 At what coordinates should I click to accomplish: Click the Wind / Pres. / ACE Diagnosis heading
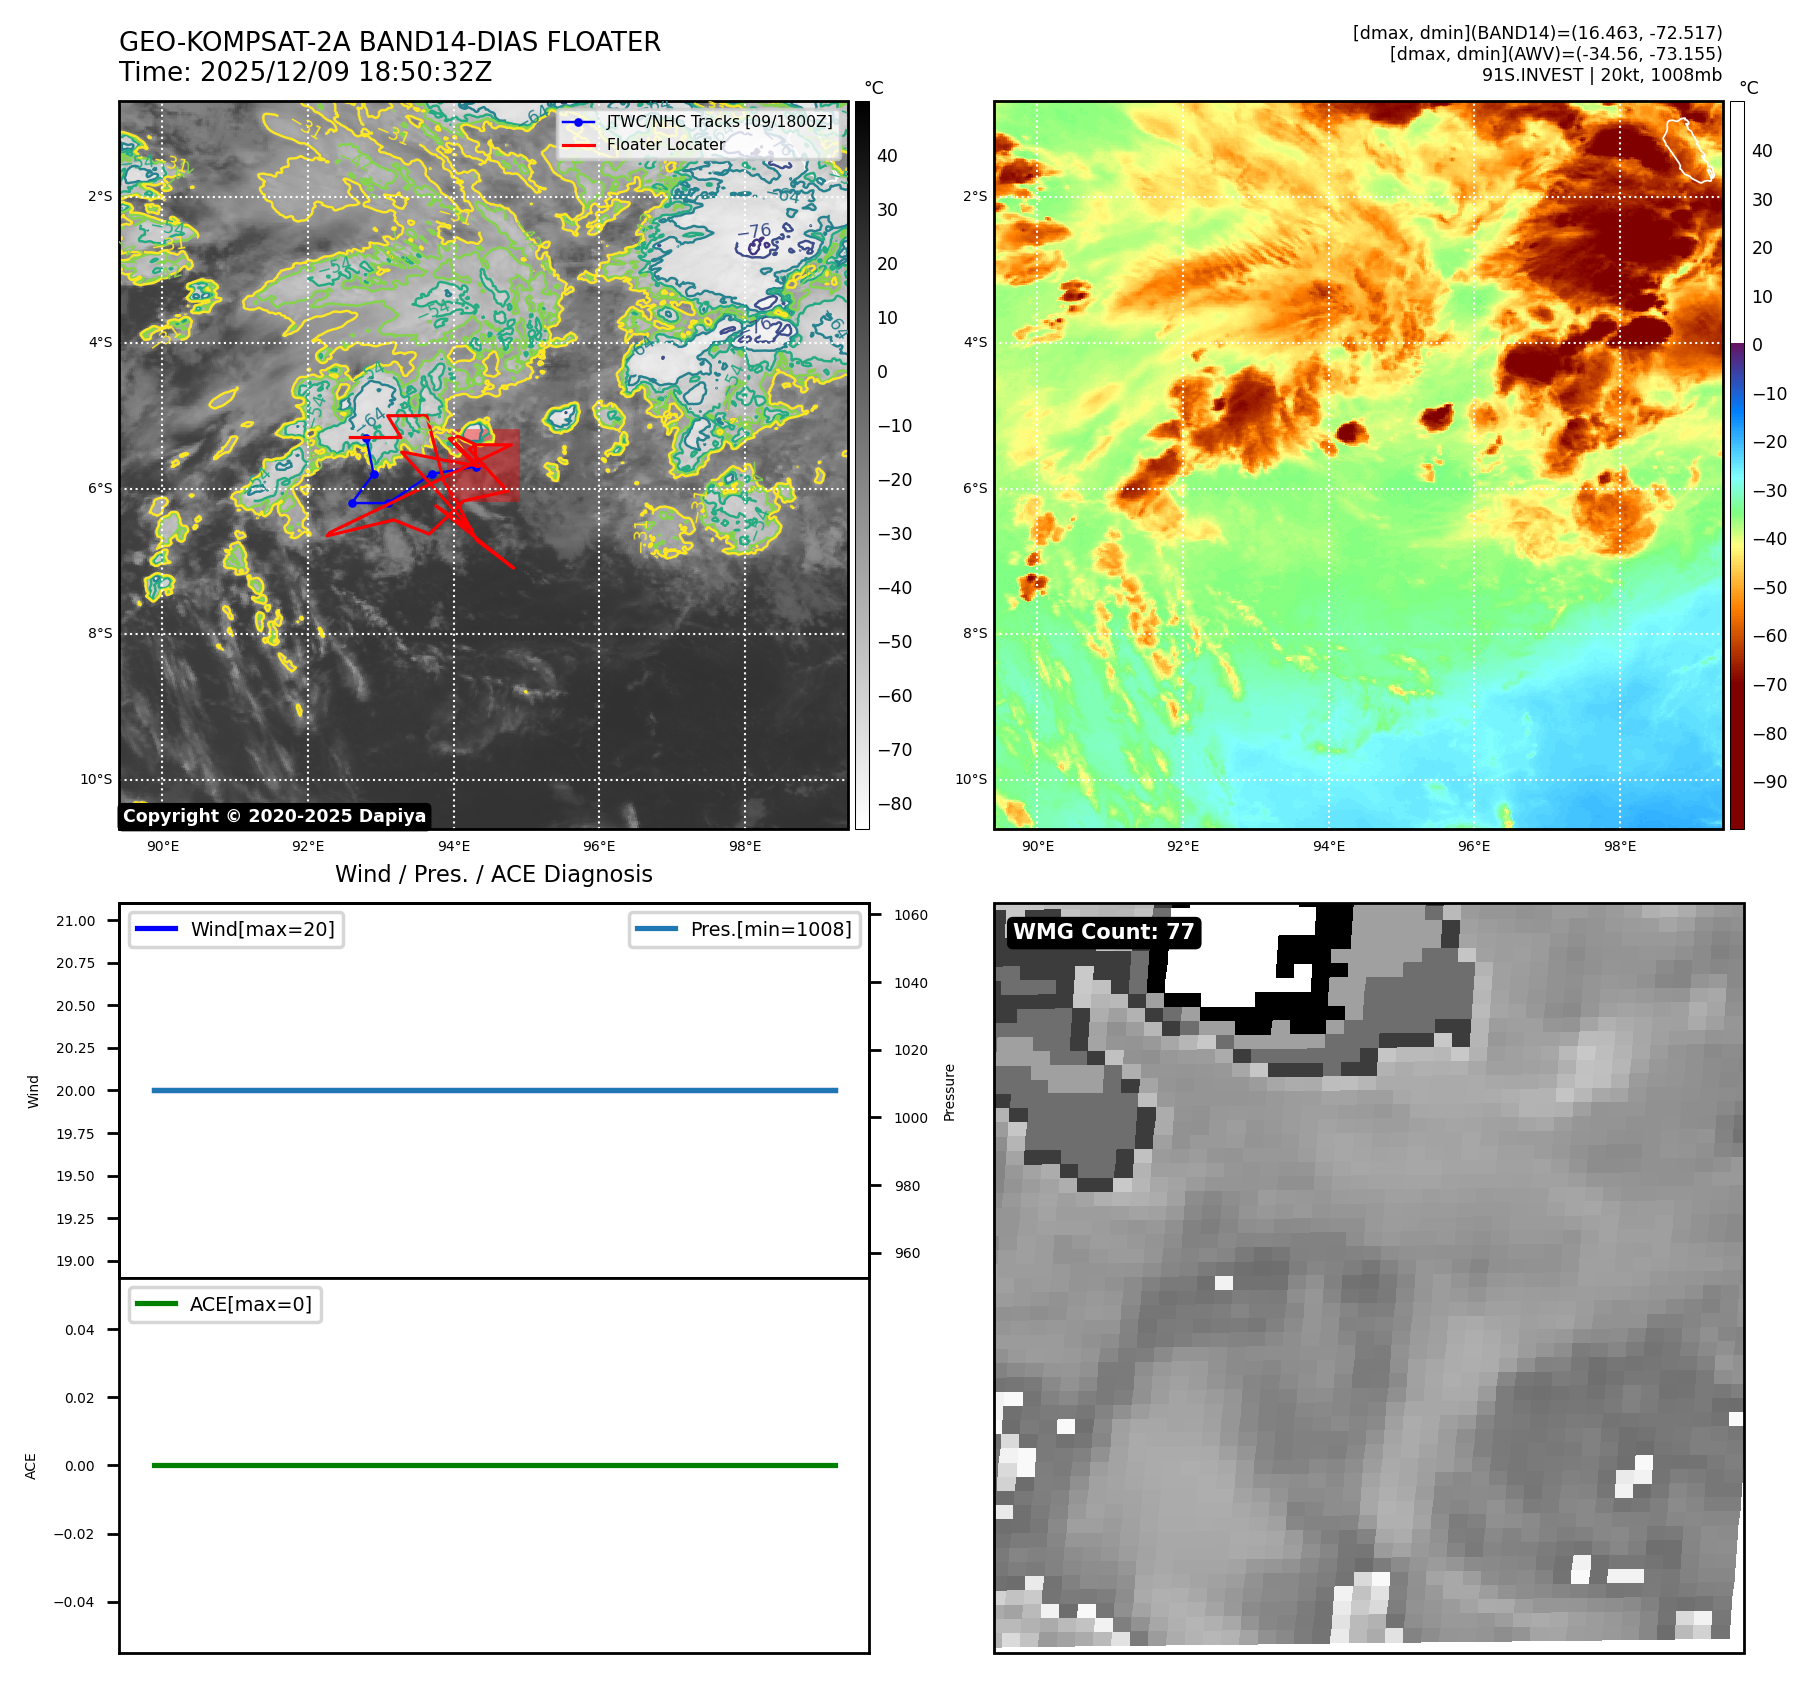493,874
